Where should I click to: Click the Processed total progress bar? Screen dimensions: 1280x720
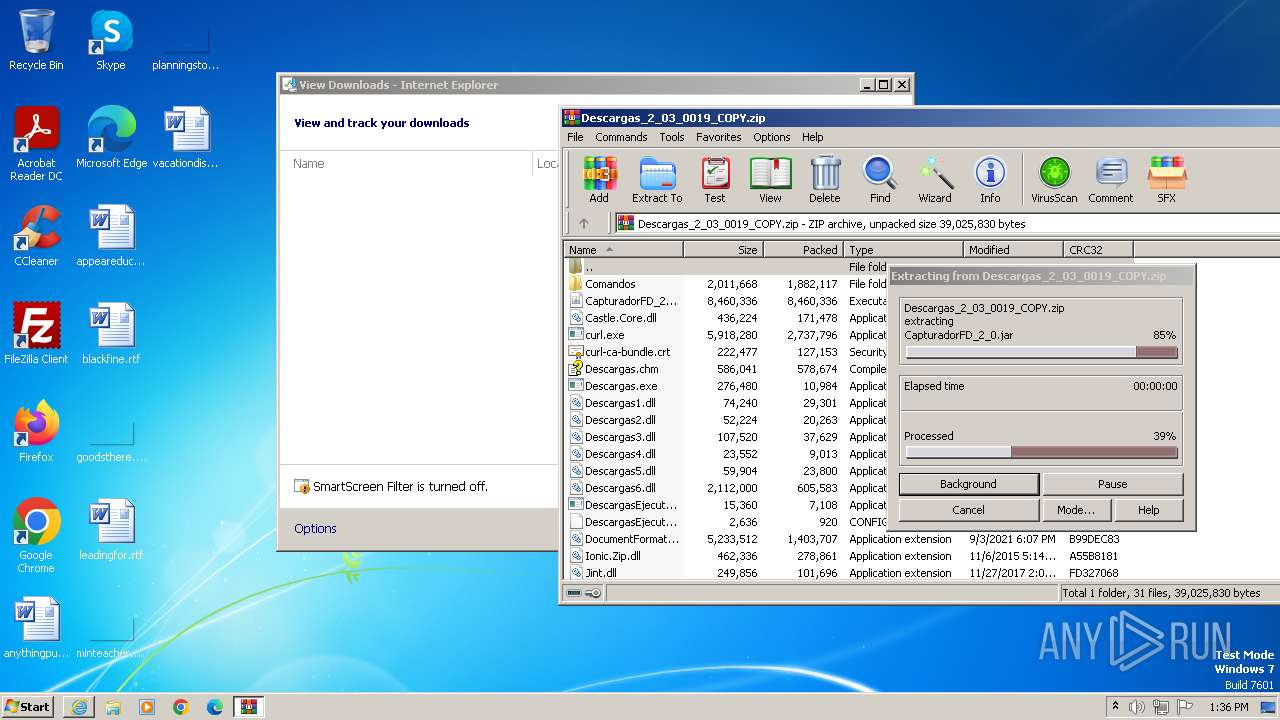coord(1041,452)
